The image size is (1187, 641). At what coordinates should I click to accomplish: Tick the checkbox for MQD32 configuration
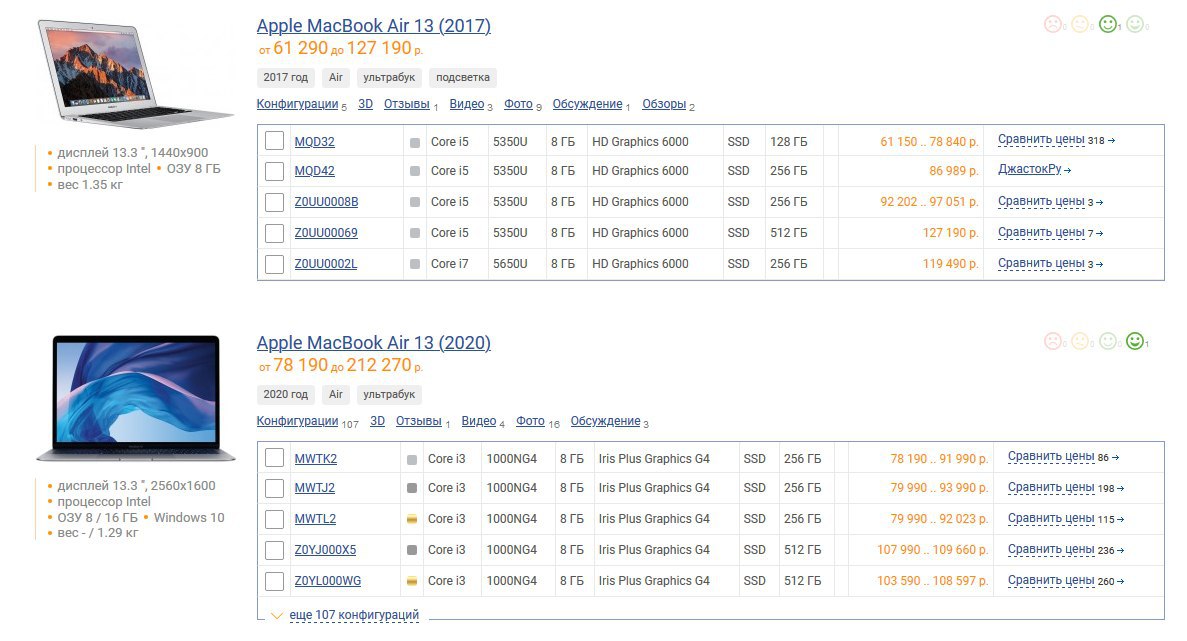tap(274, 141)
